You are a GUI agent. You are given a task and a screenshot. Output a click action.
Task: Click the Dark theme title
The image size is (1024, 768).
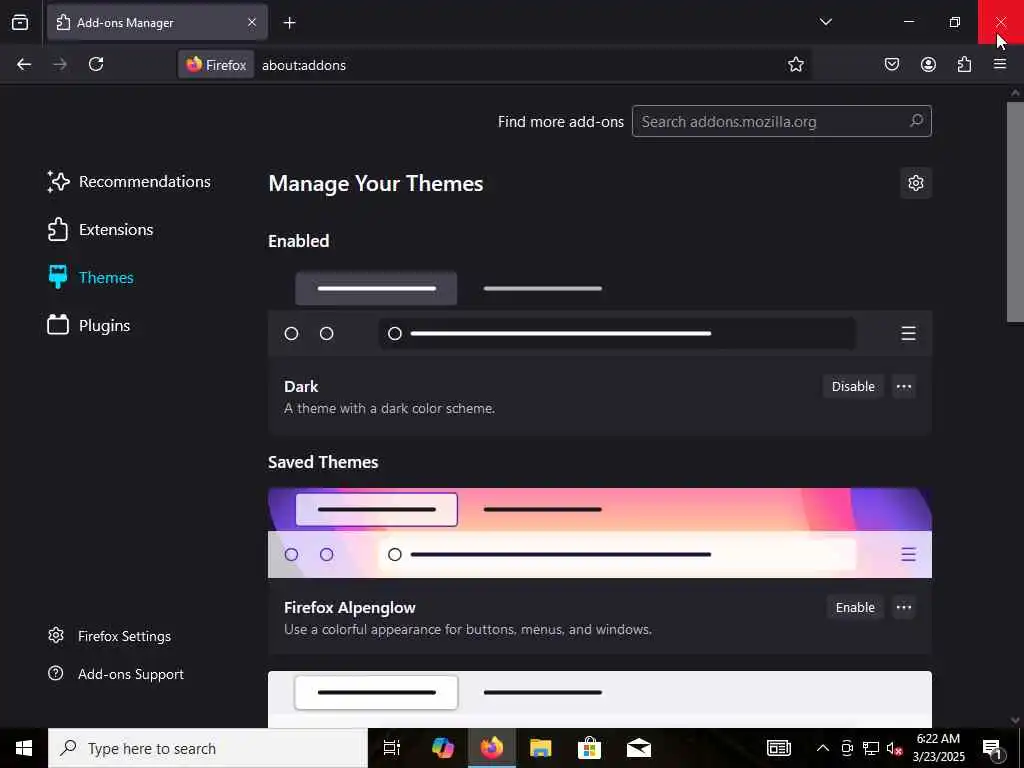[x=301, y=387]
